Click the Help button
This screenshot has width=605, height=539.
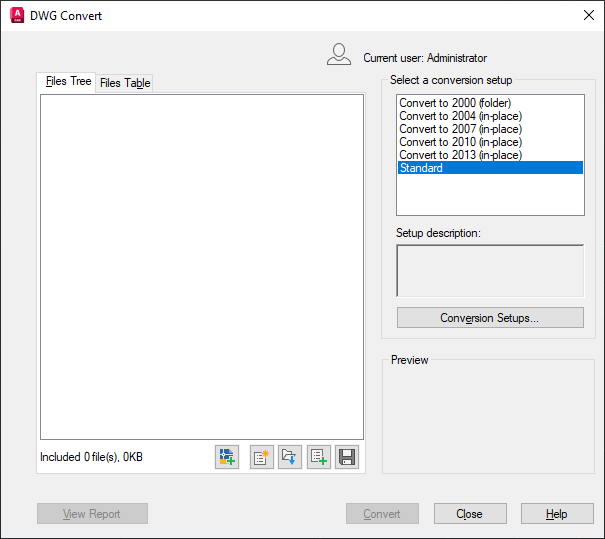tap(557, 514)
